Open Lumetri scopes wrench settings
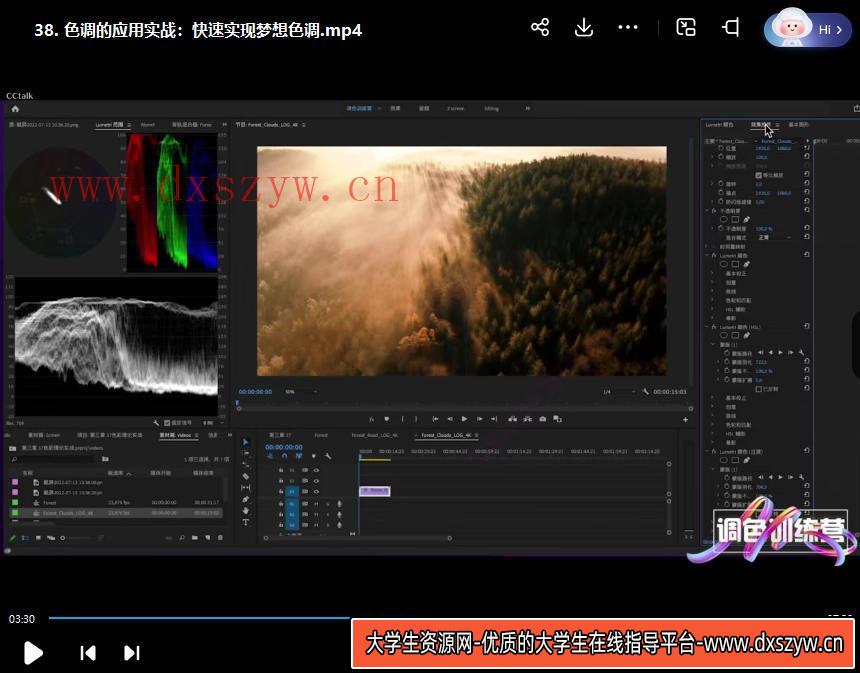Screen dimensions: 860x673 pyautogui.click(x=156, y=423)
